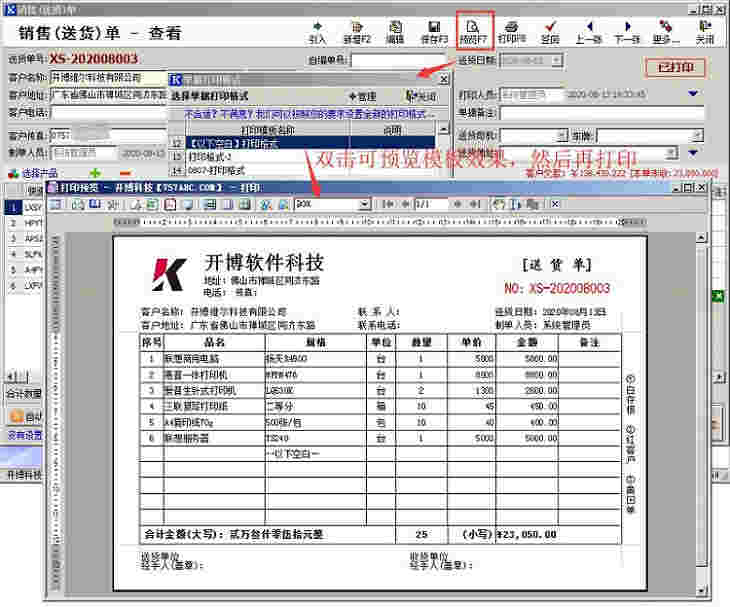
Task: Go to previous order with 上一张
Action: (589, 32)
